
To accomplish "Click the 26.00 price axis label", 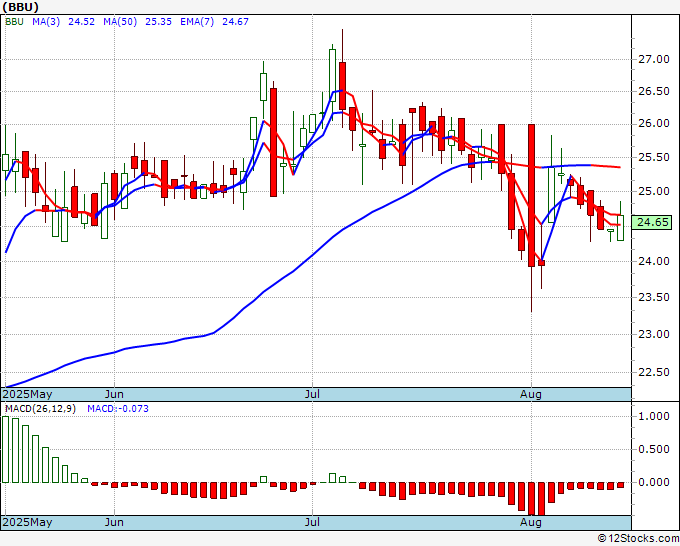I will tap(654, 124).
